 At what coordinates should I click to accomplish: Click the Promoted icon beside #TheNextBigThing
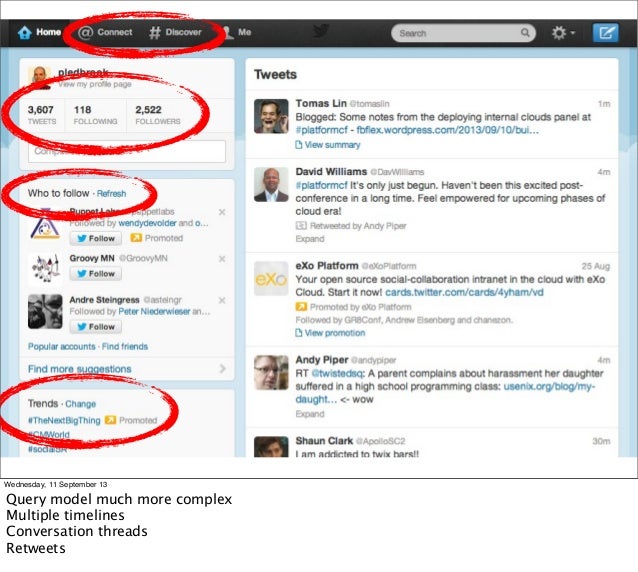(x=110, y=420)
